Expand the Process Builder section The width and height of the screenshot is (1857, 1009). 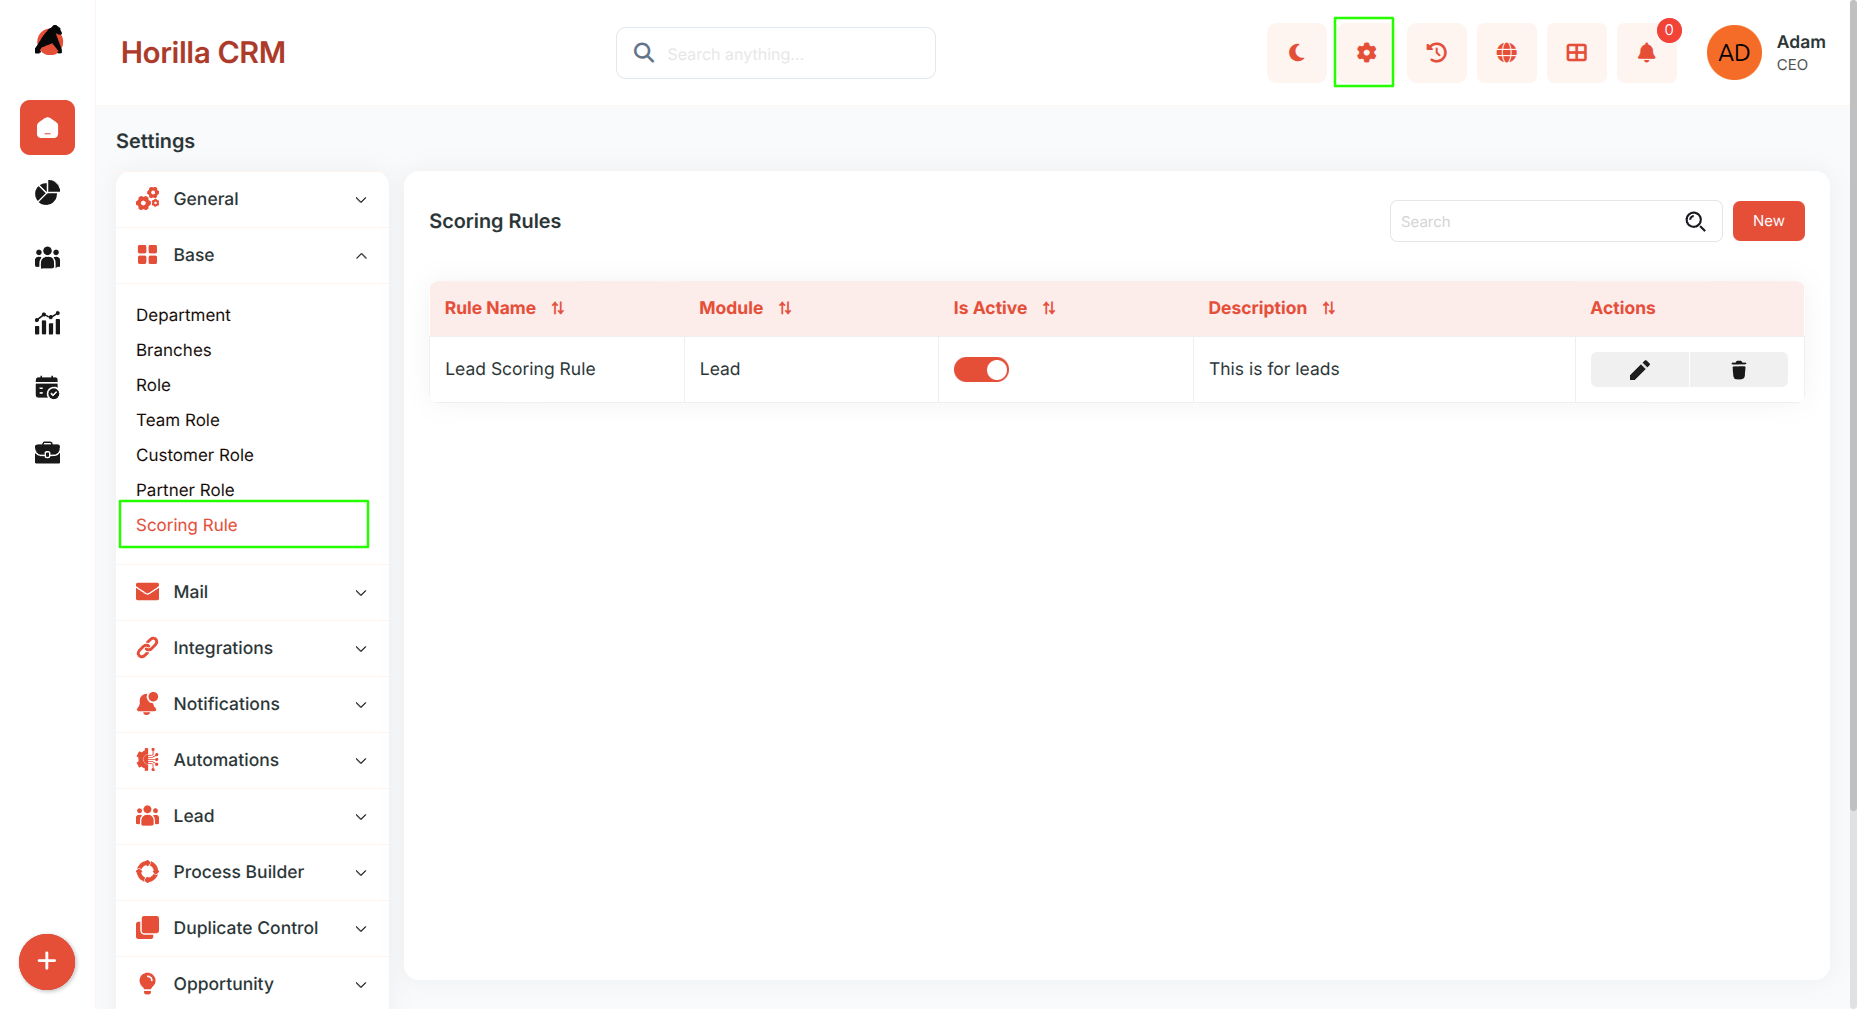pos(252,872)
